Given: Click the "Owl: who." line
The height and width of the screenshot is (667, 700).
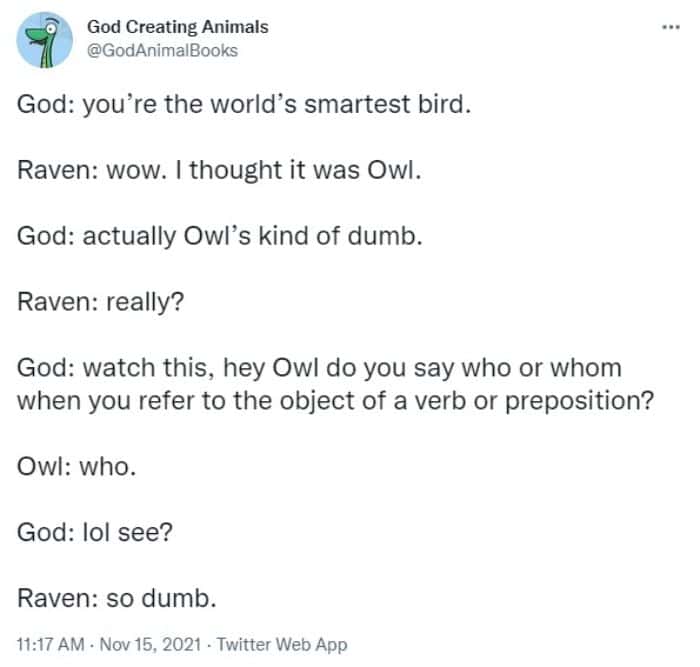Looking at the screenshot, I should [76, 467].
